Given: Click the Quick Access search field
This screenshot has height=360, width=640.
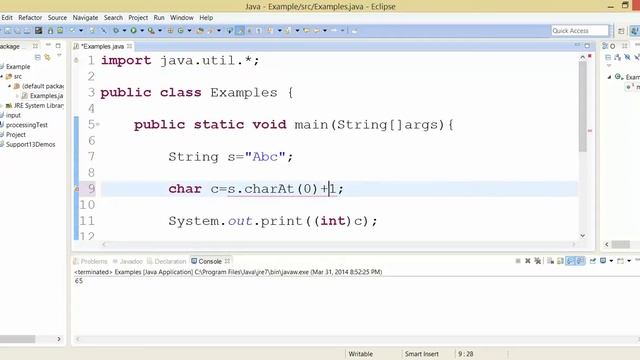Looking at the screenshot, I should 580,31.
